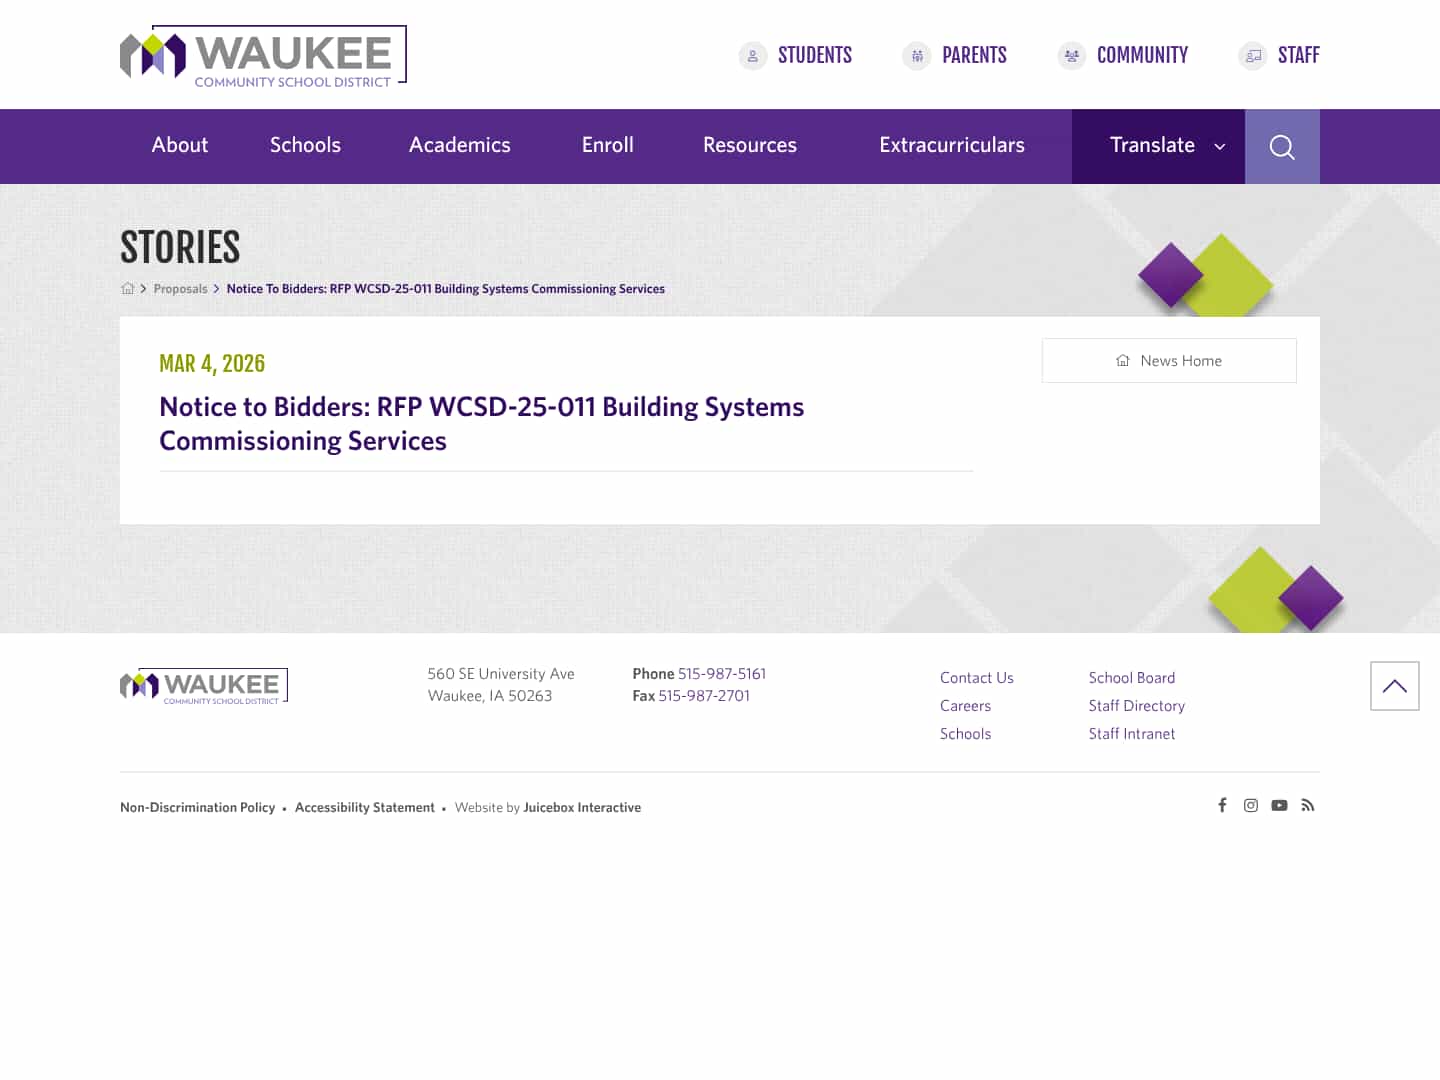Select the Academics navigation item
The width and height of the screenshot is (1440, 1080).
coord(459,146)
